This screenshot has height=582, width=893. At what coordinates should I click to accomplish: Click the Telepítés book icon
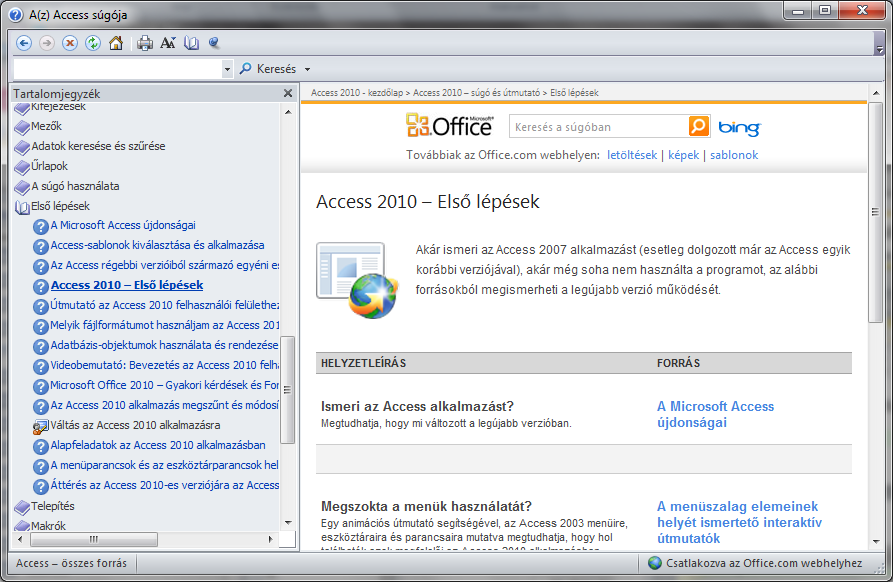(x=22, y=507)
